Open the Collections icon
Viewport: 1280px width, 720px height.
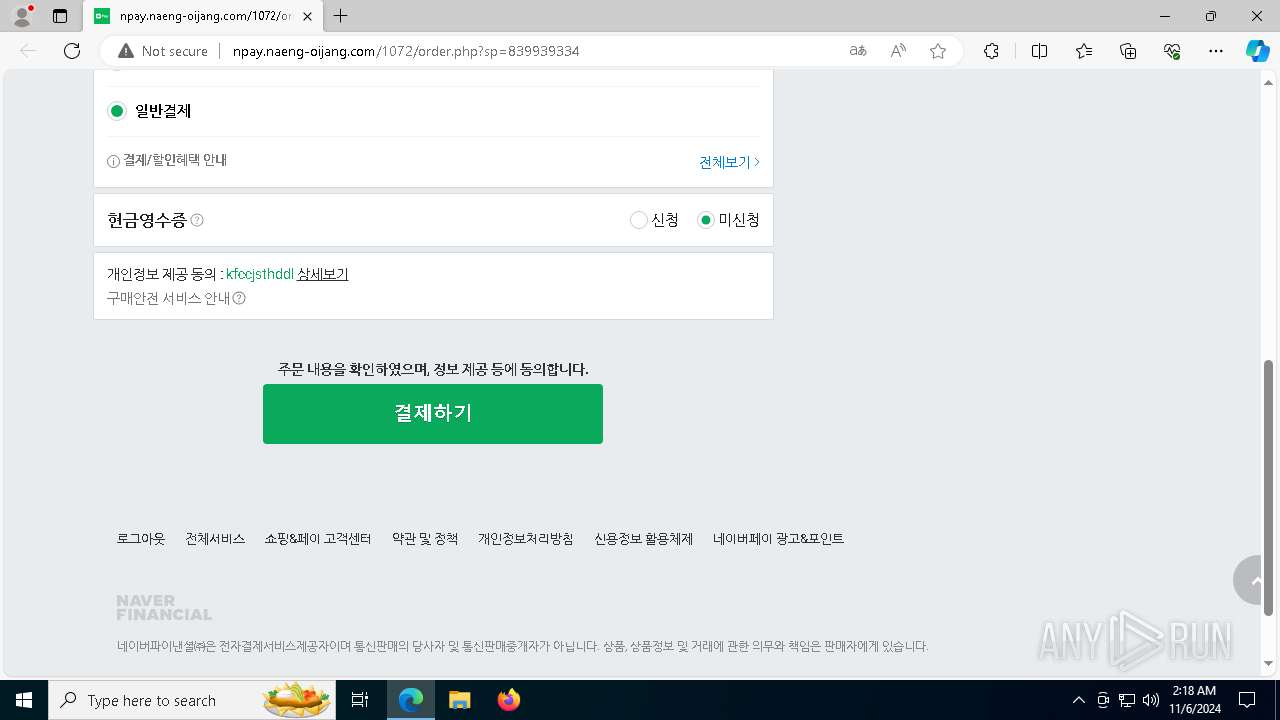tap(1128, 51)
